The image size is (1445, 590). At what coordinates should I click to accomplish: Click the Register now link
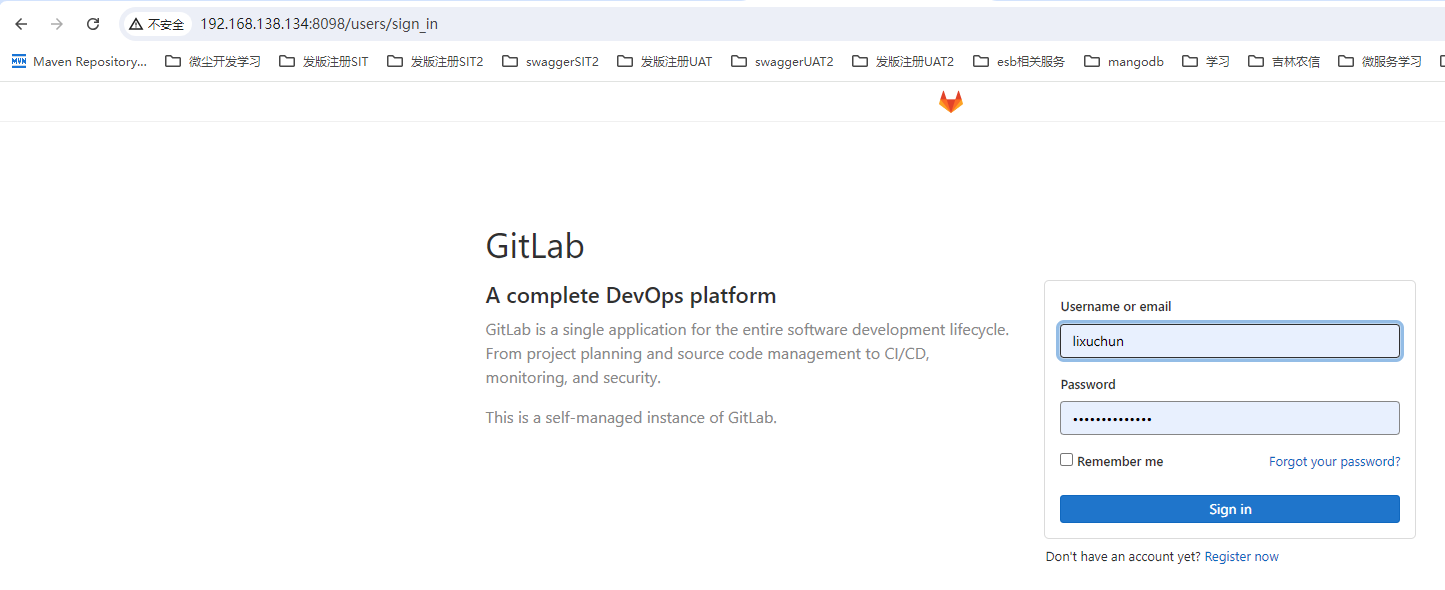click(x=1241, y=557)
